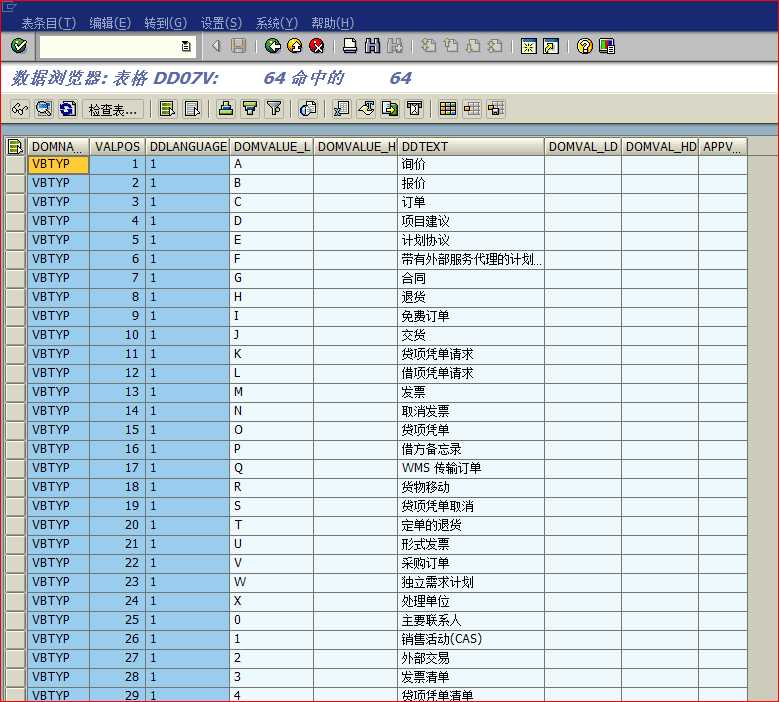Sort ascending using the toolbar icon
This screenshot has width=779, height=702.
click(226, 109)
